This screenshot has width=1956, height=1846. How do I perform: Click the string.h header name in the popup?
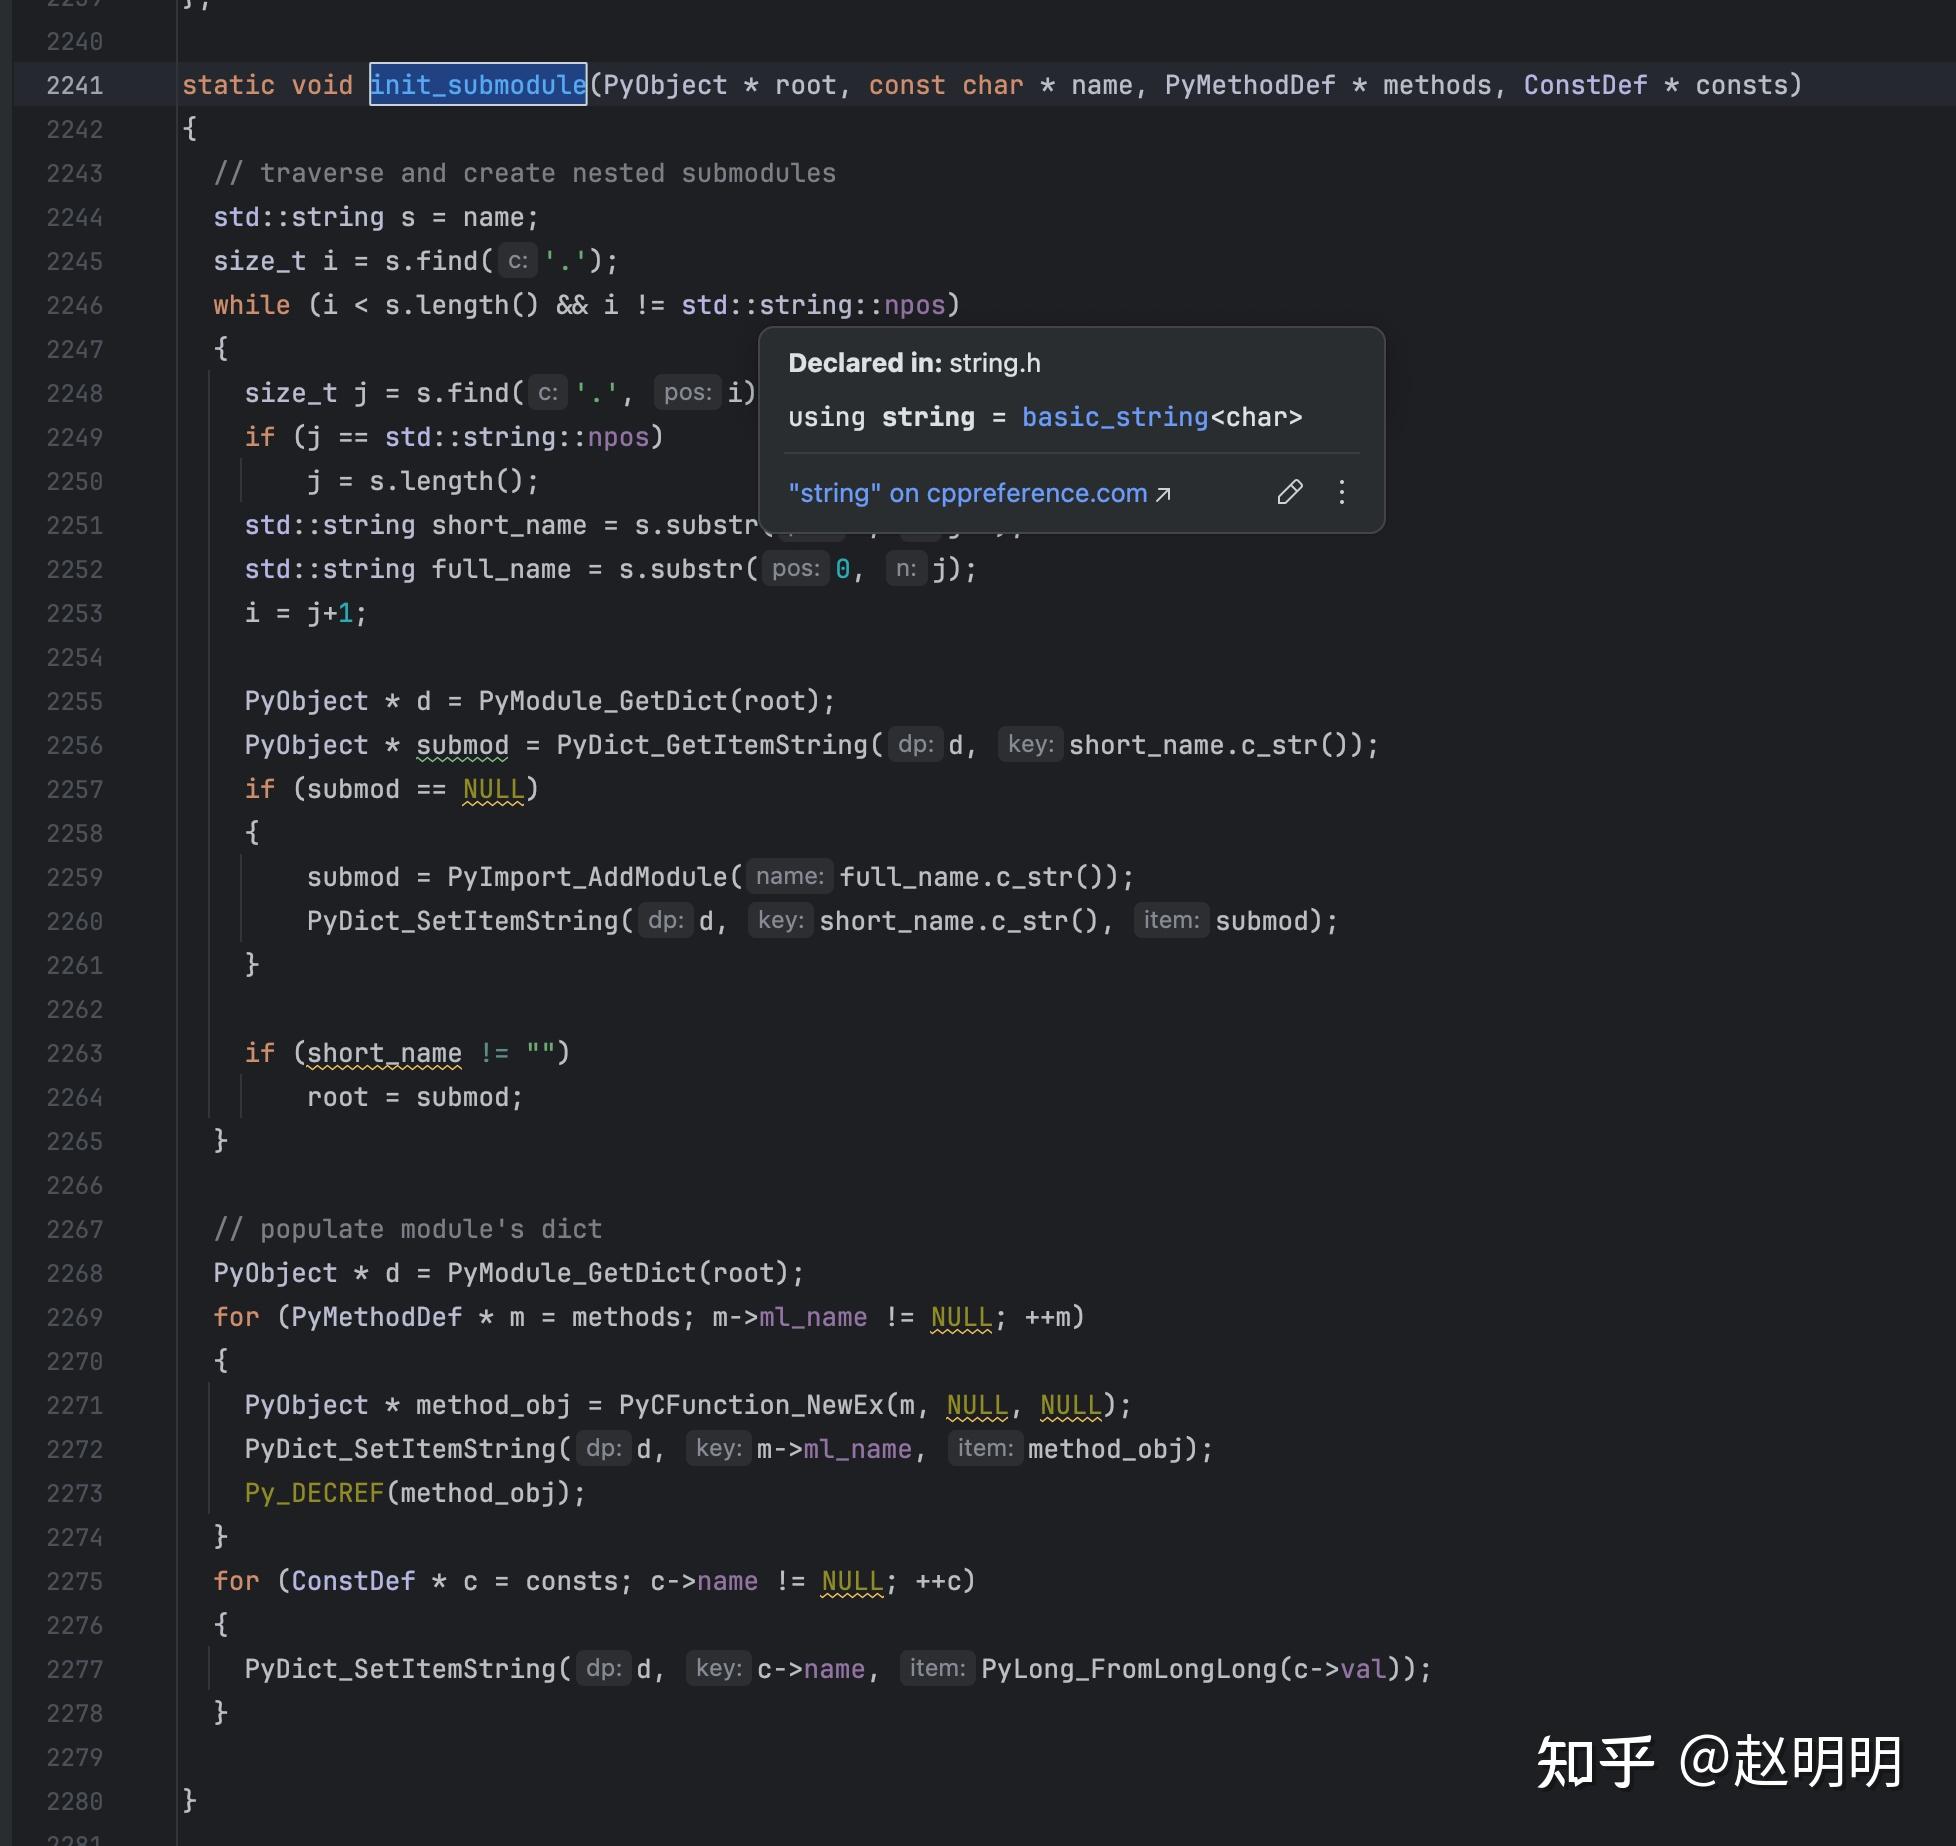(995, 363)
